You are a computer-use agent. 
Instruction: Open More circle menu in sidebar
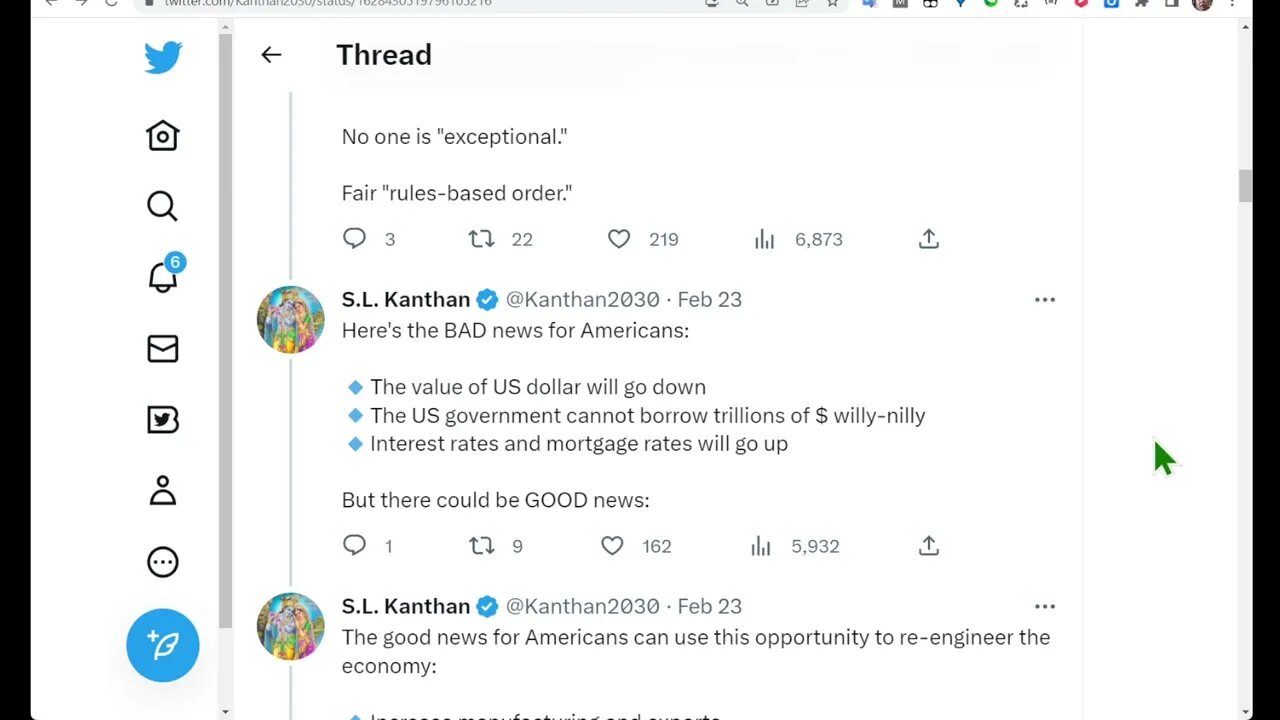pyautogui.click(x=162, y=562)
